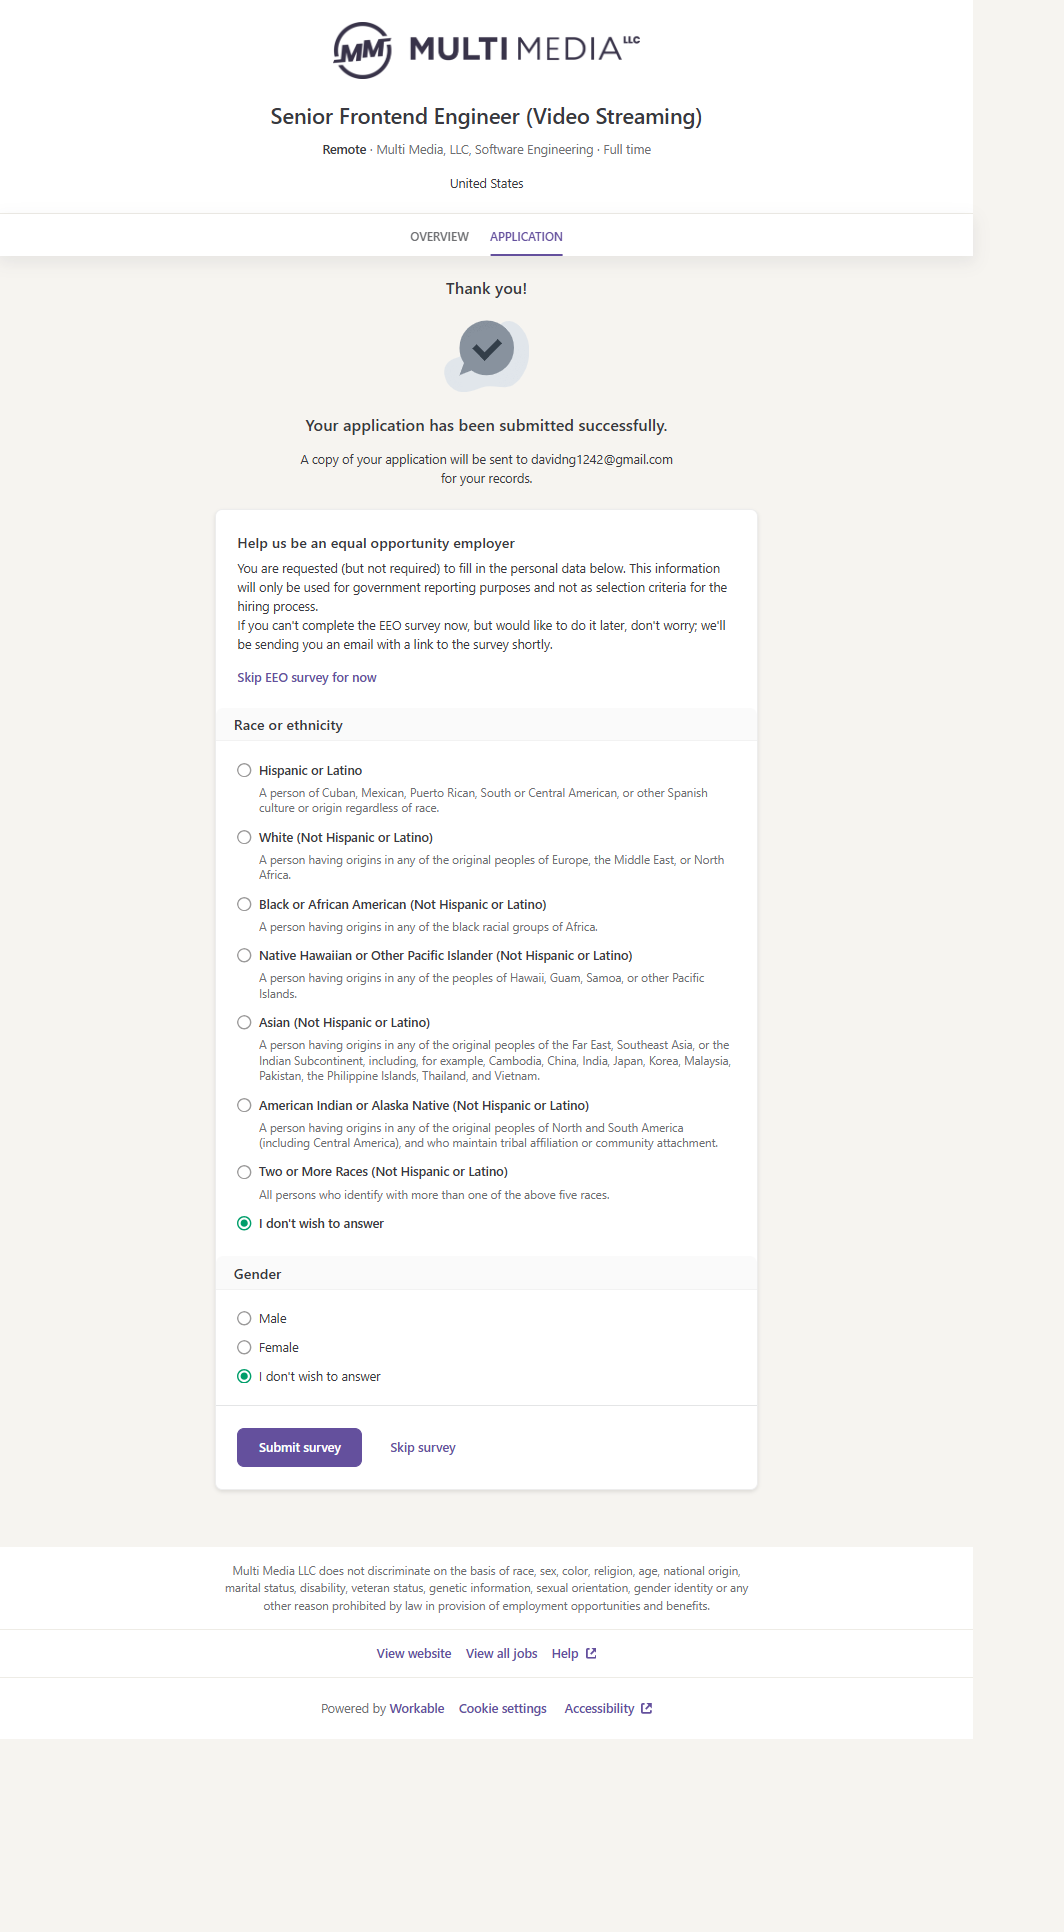Select the Hispanic or Latino option
Image resolution: width=1064 pixels, height=1932 pixels.
click(244, 770)
